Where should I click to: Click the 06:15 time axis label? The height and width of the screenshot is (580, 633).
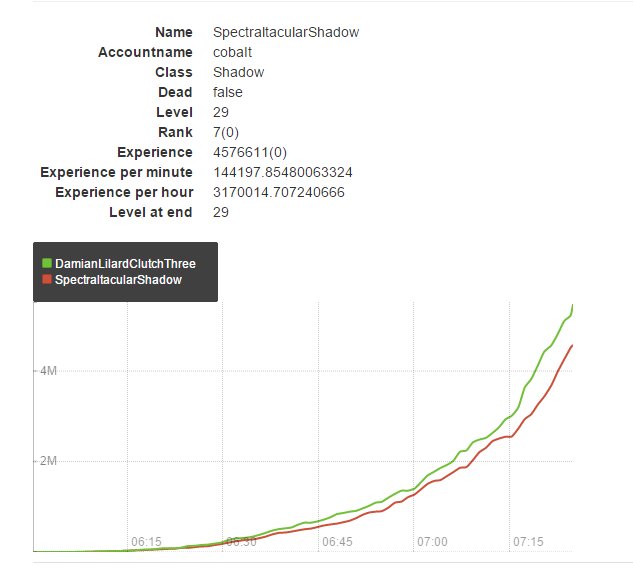tap(146, 541)
